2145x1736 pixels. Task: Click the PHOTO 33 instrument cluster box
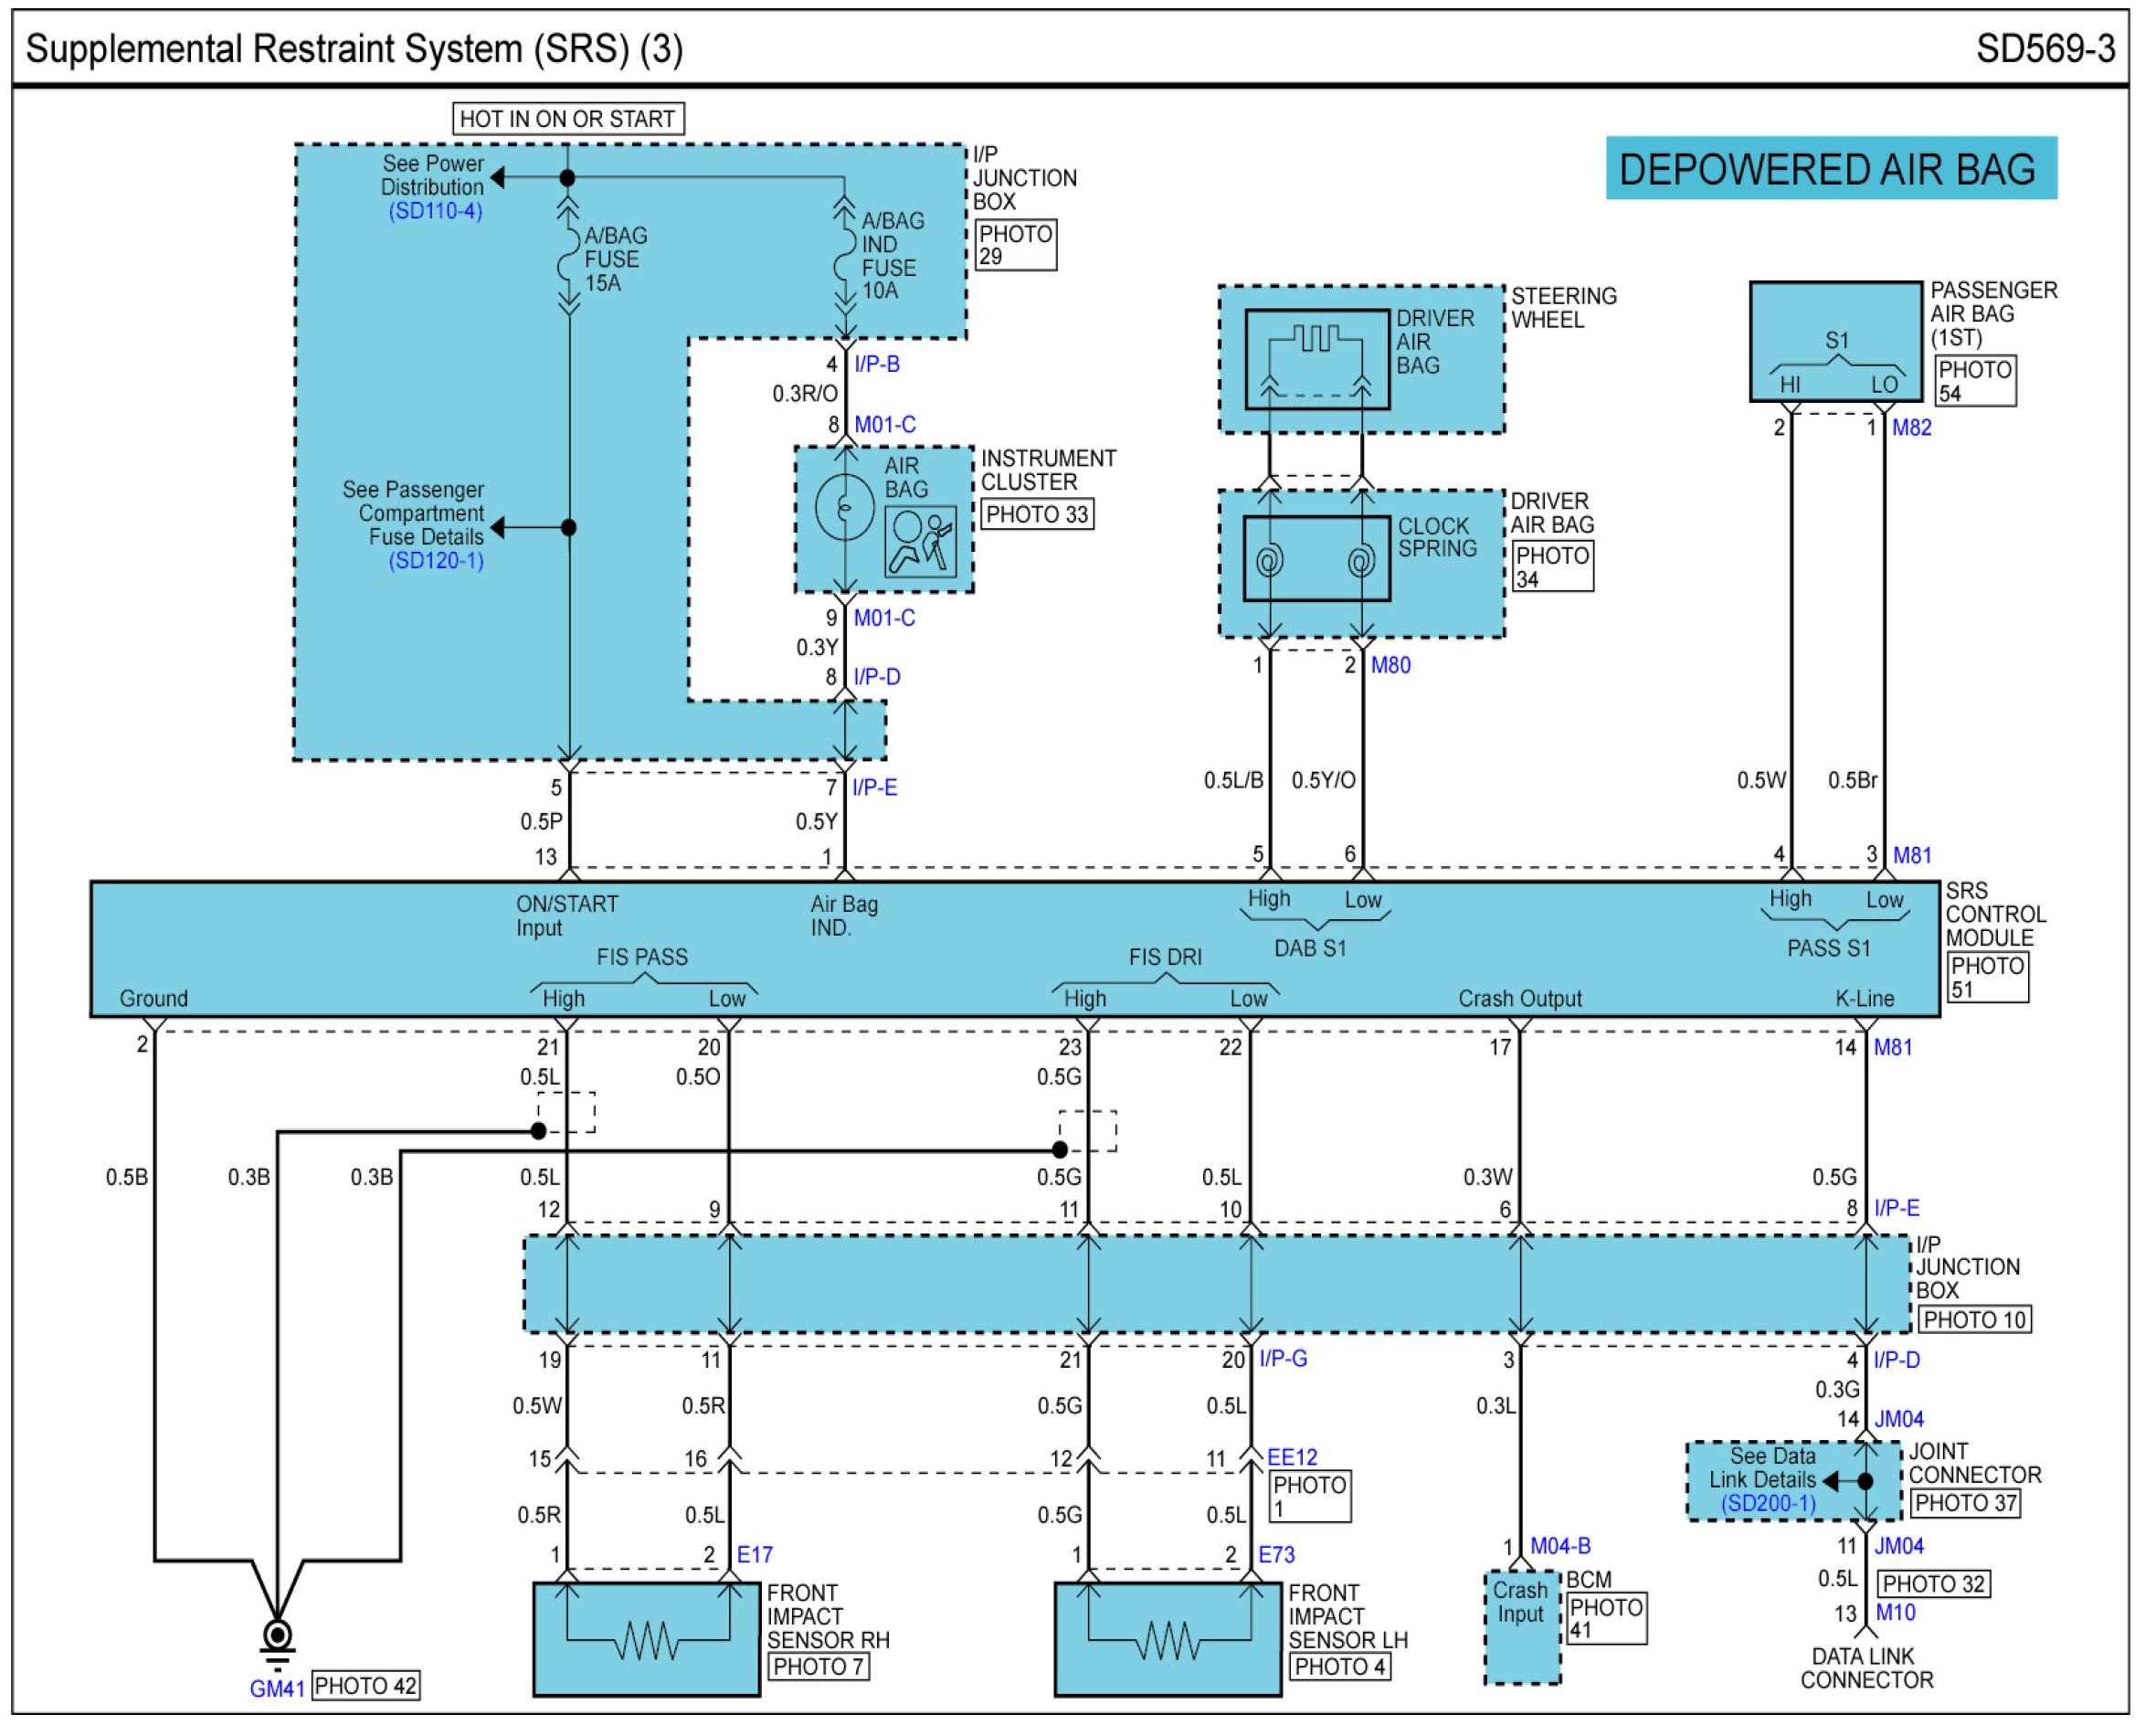pos(1036,515)
